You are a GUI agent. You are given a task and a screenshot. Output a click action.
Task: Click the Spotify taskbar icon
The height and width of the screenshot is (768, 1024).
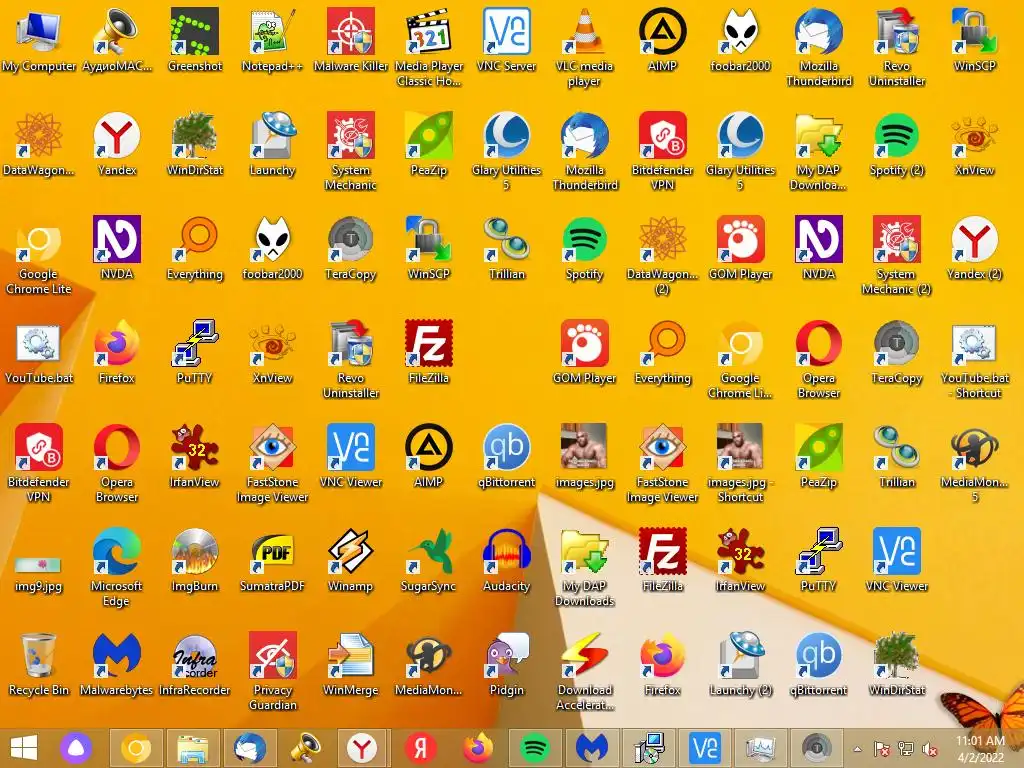click(x=535, y=748)
